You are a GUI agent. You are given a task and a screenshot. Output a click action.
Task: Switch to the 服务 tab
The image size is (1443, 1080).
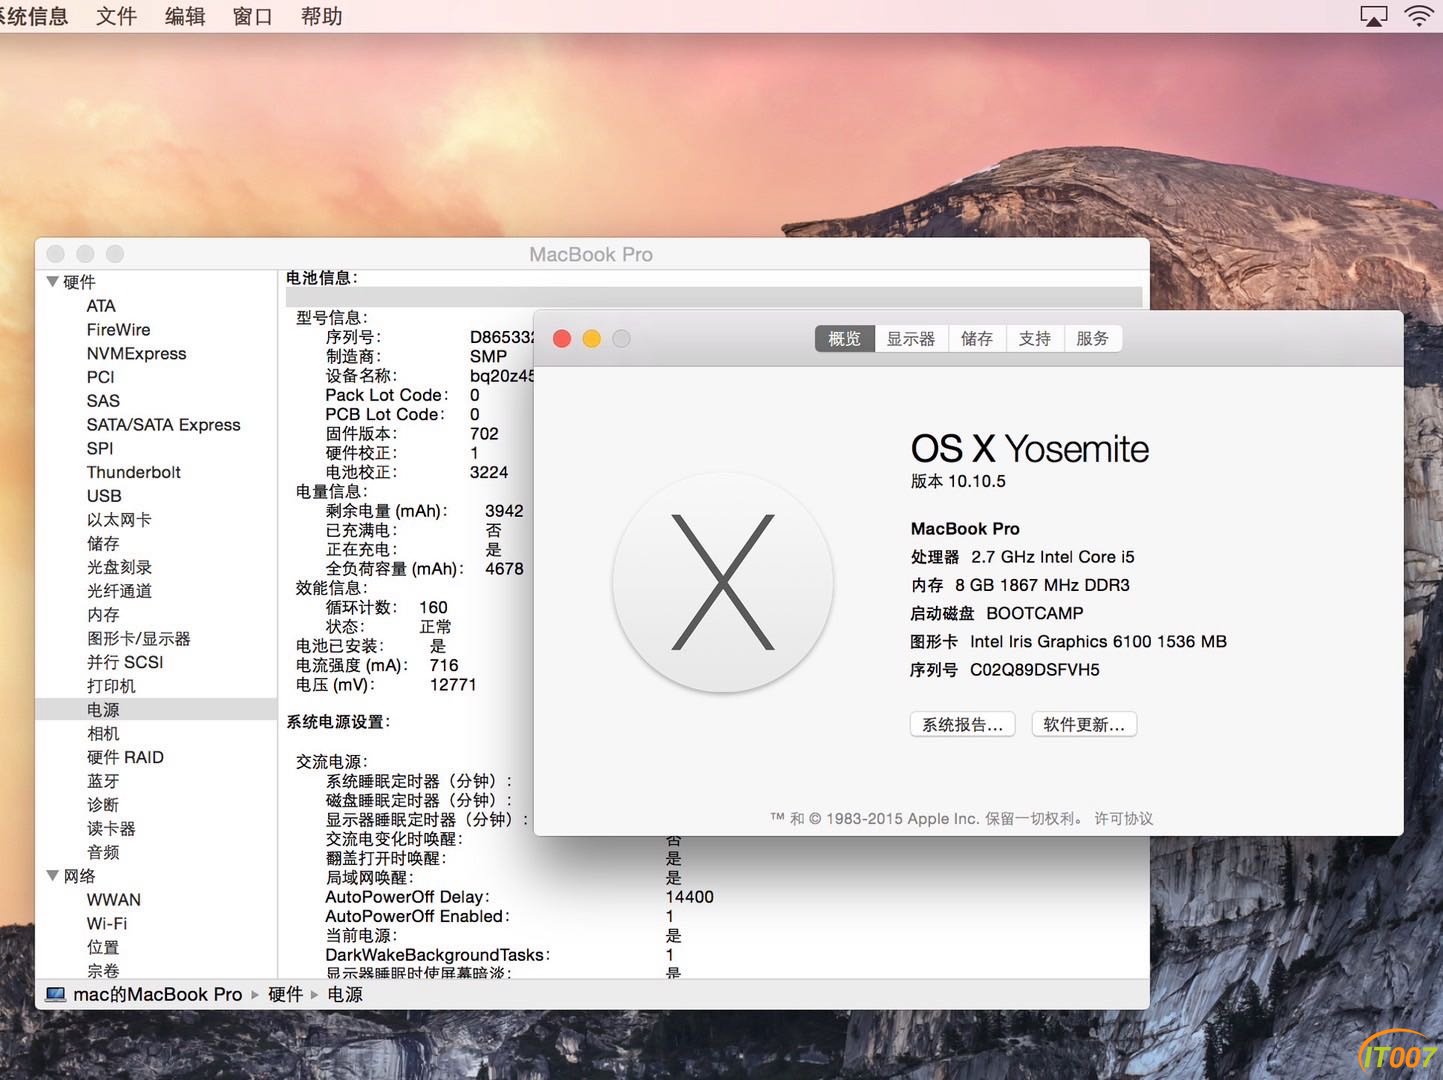(1093, 338)
